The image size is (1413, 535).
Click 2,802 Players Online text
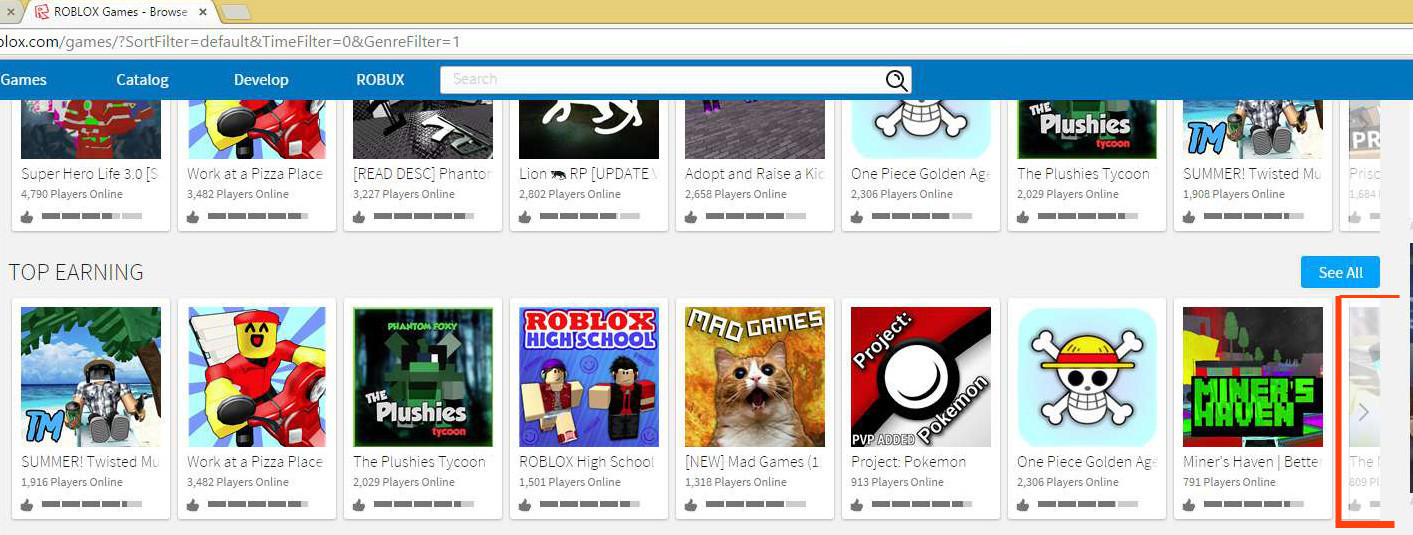(570, 194)
